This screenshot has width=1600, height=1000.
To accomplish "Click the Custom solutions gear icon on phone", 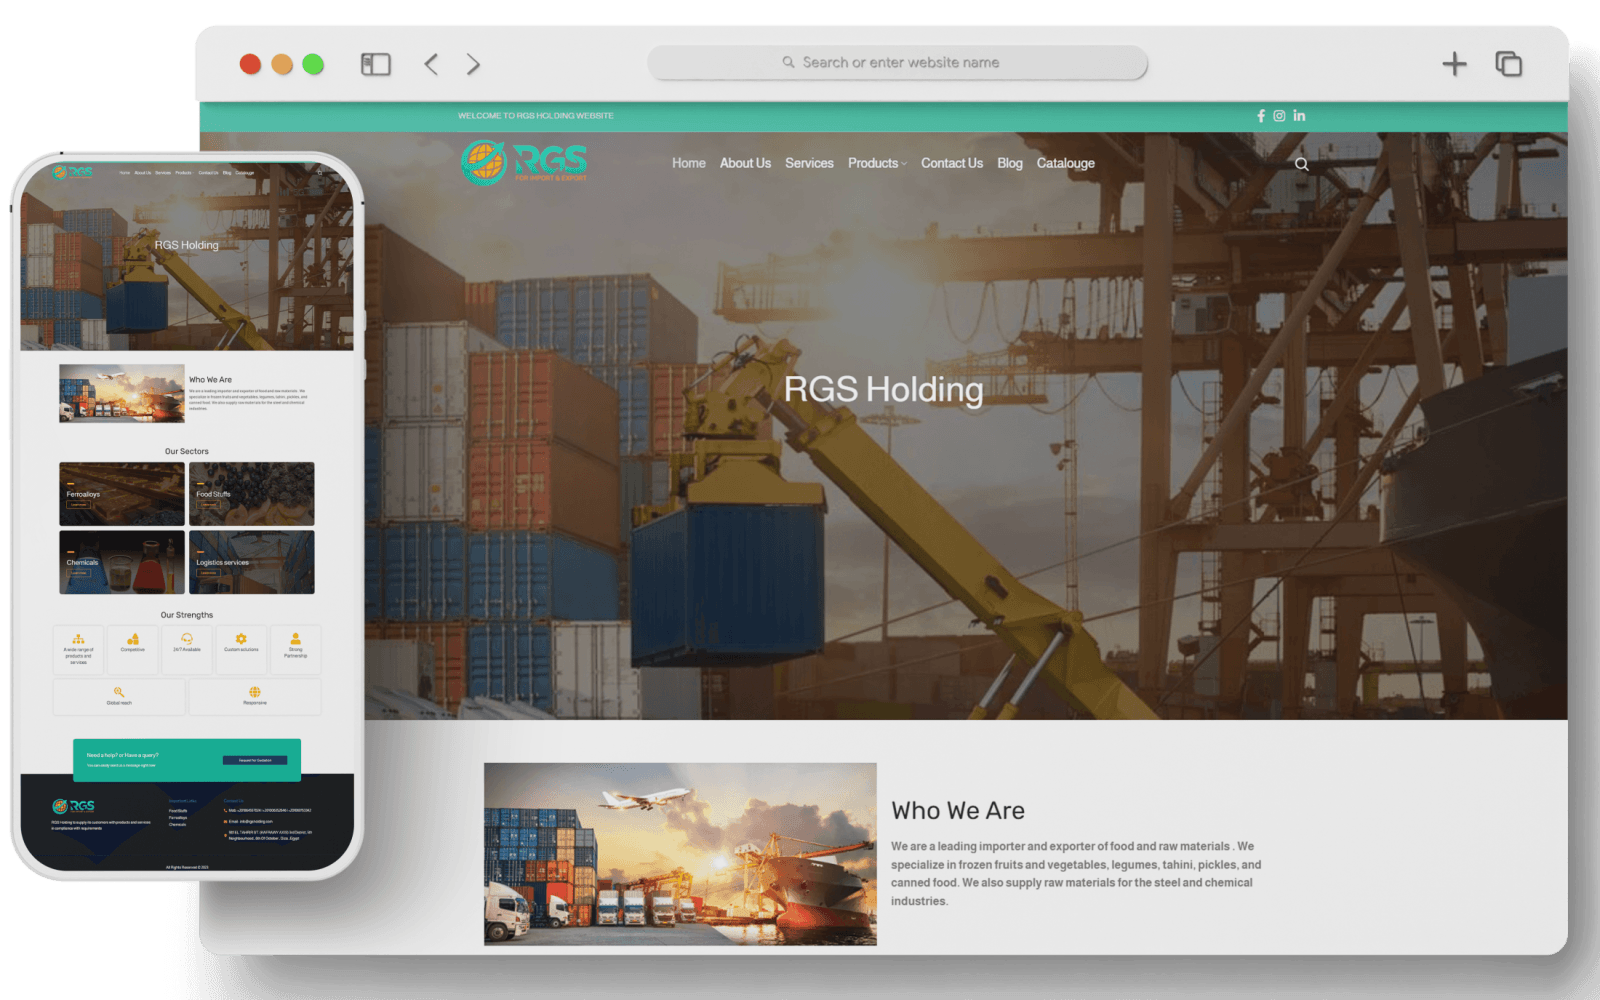I will pos(241,638).
